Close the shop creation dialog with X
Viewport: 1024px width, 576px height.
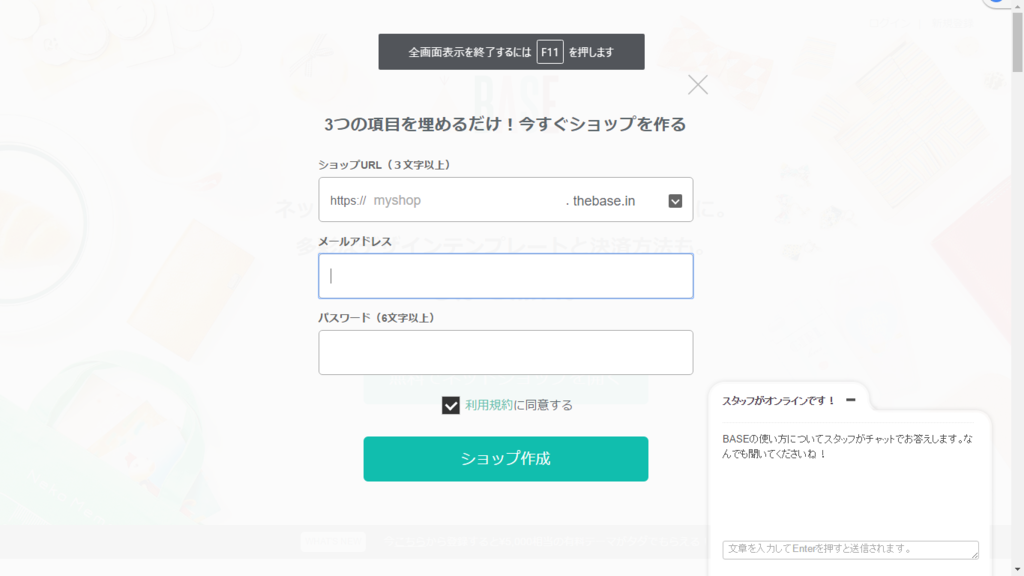coord(697,84)
